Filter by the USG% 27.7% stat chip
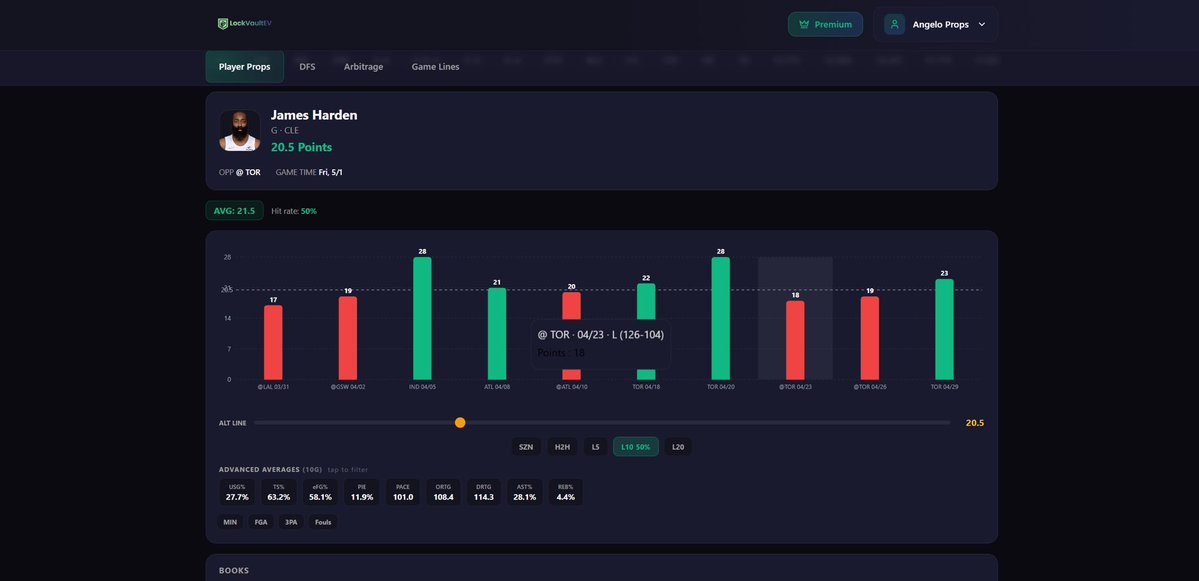 pyautogui.click(x=237, y=492)
